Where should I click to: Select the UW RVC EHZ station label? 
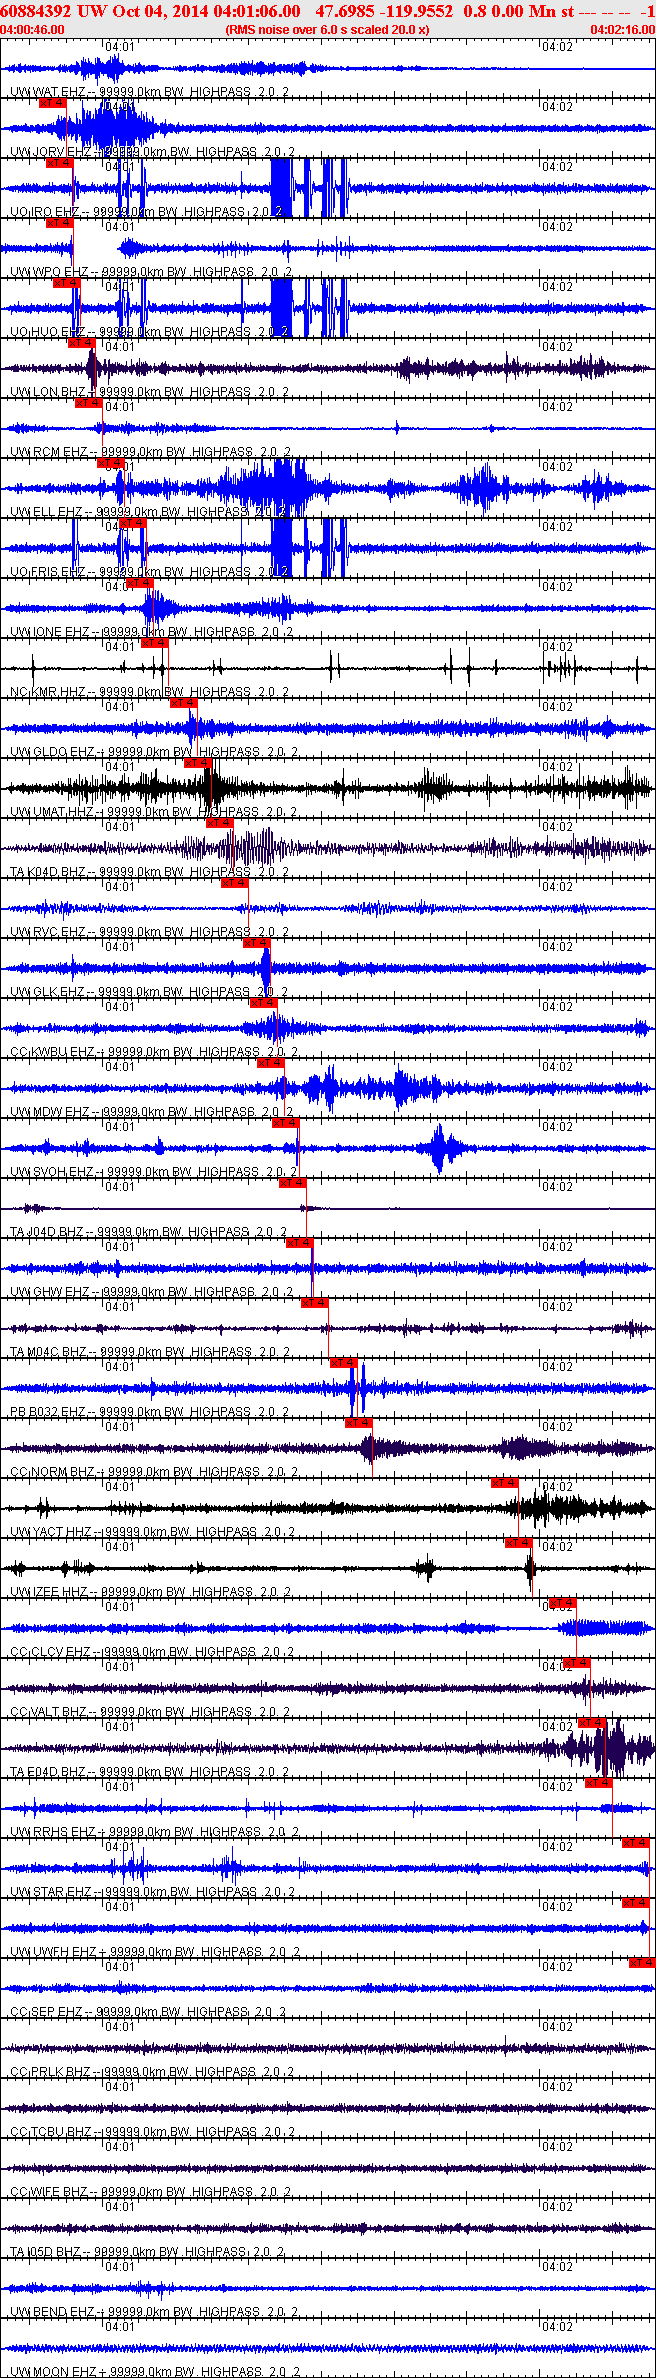coord(149,931)
